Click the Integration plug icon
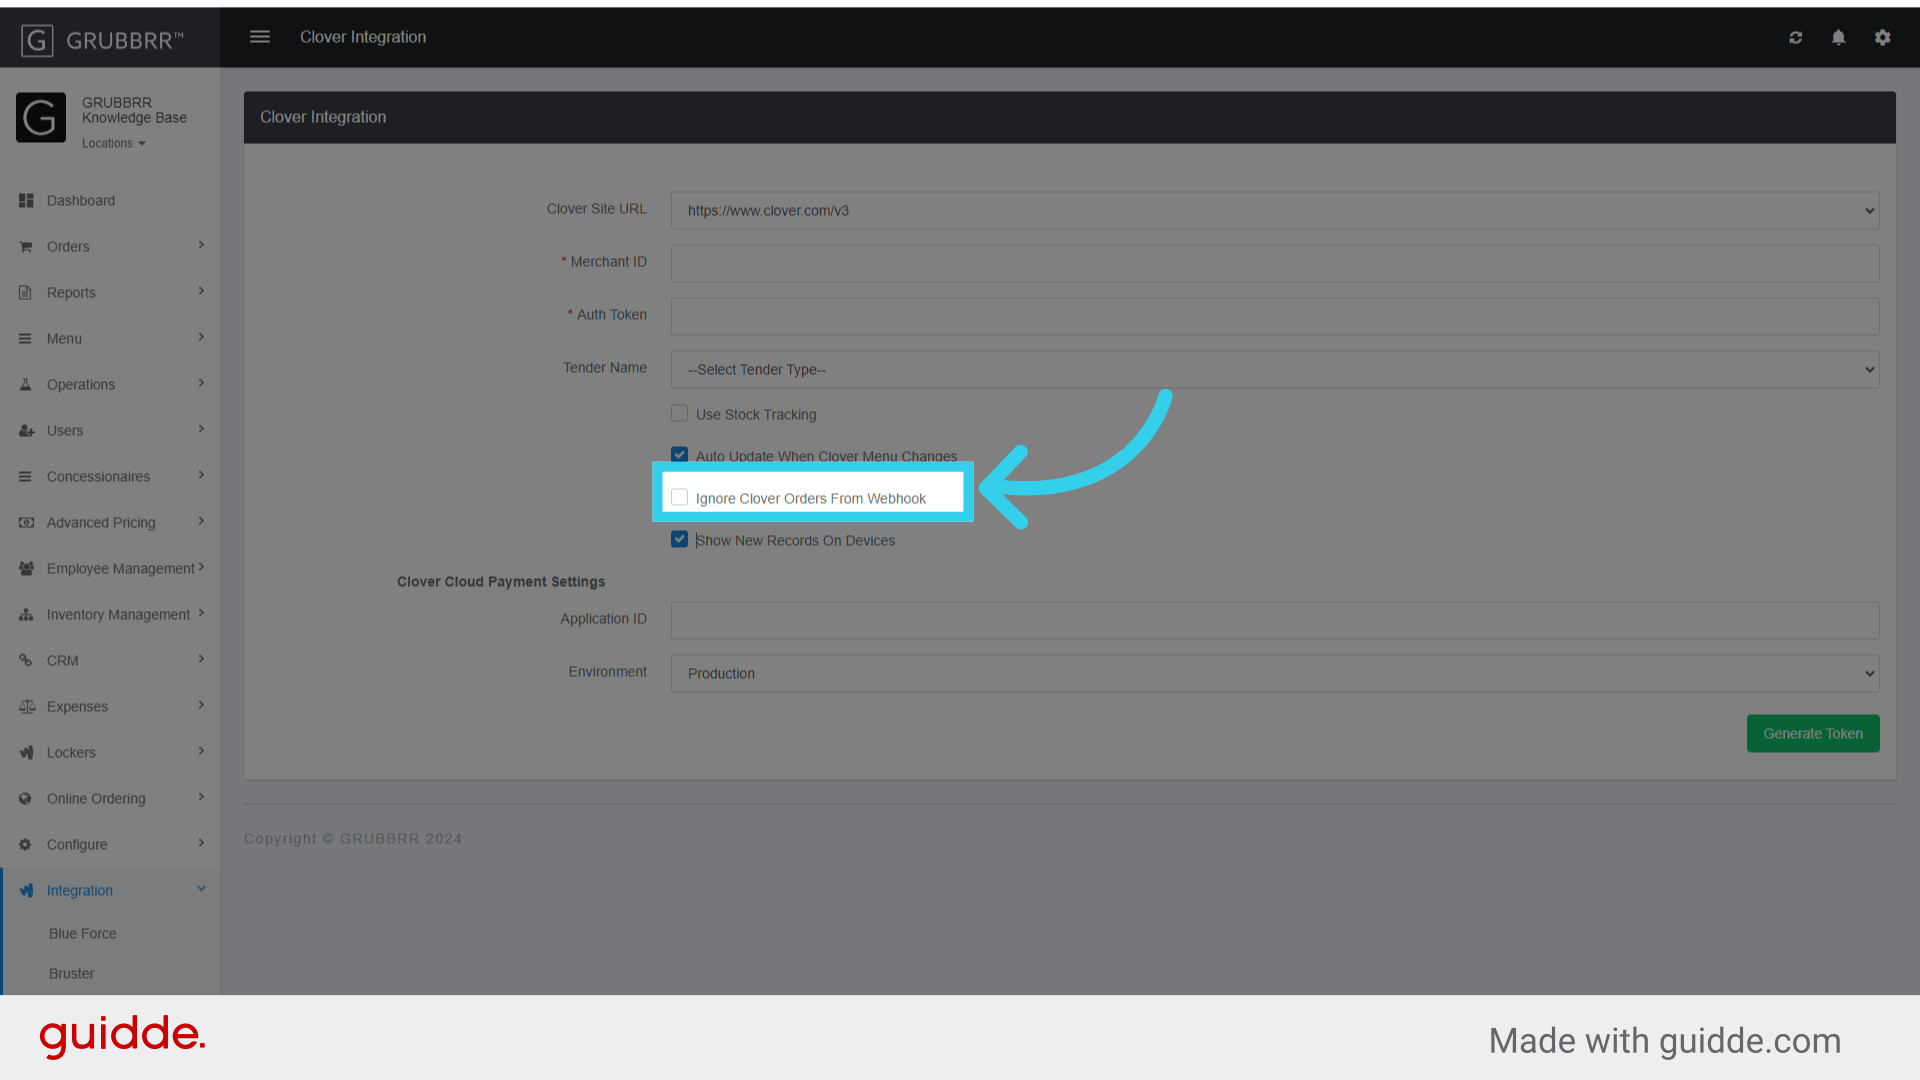Screen dimensions: 1920x1080 click(x=26, y=891)
